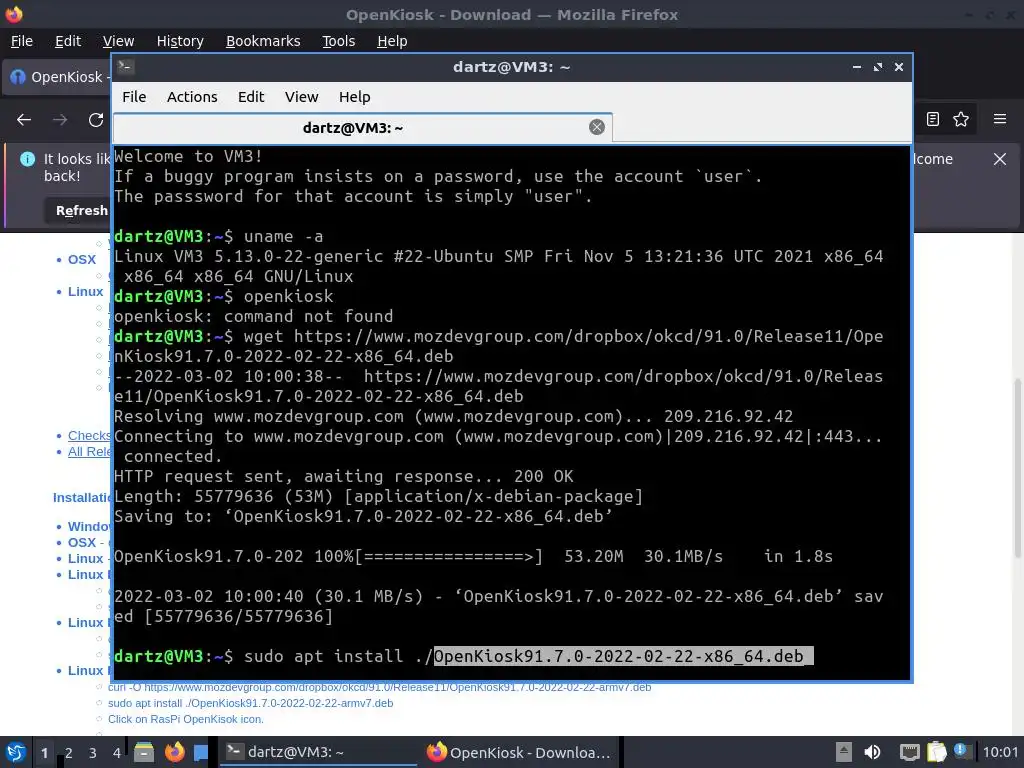1024x768 pixels.
Task: Open Firefox Tools menu
Action: pyautogui.click(x=338, y=41)
